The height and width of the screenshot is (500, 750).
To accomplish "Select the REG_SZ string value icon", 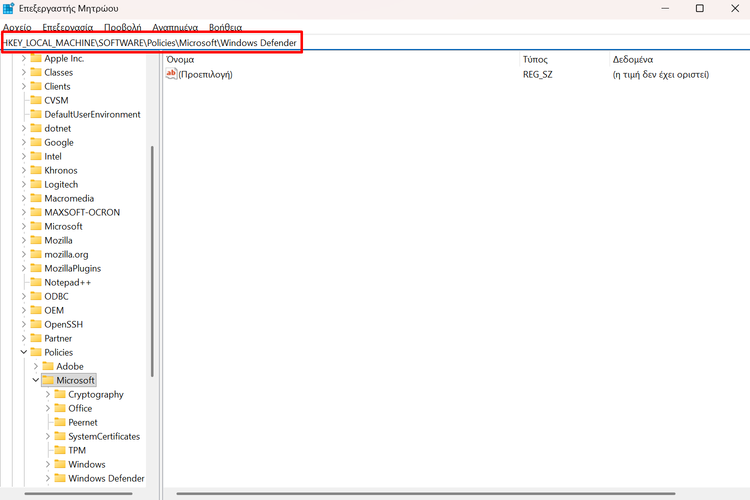I will 171,74.
